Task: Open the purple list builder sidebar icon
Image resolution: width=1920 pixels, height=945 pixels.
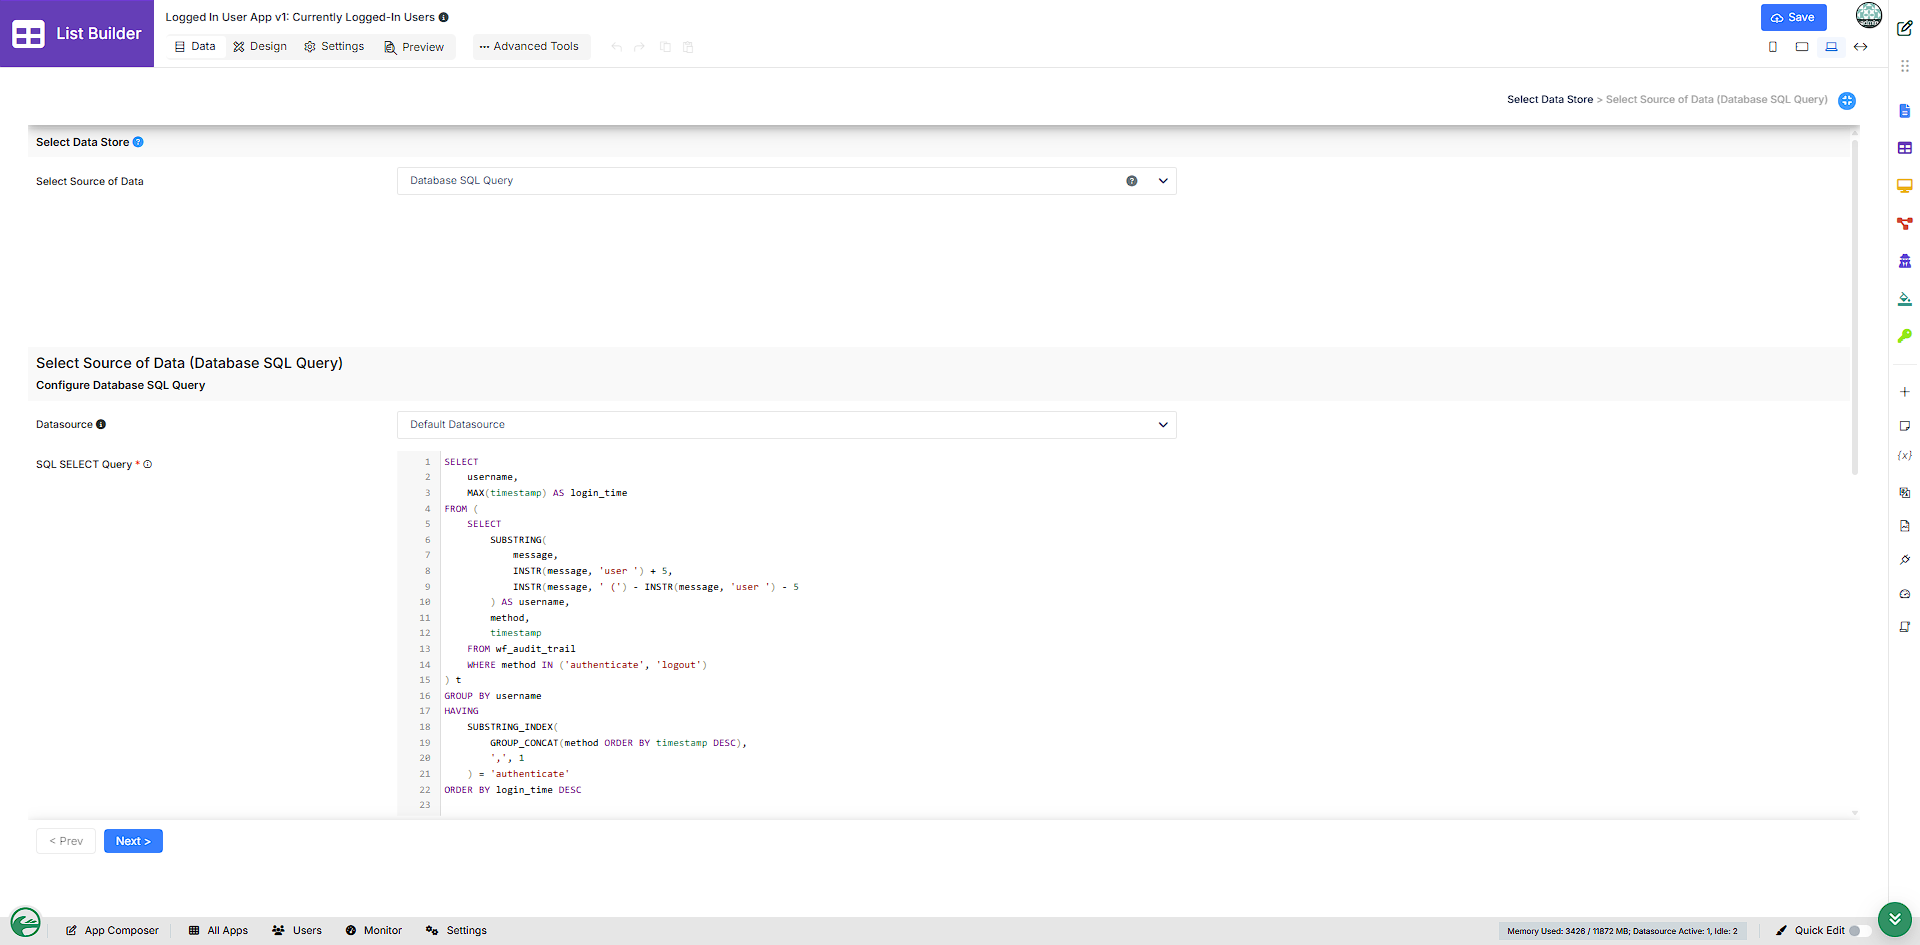Action: pyautogui.click(x=1904, y=148)
